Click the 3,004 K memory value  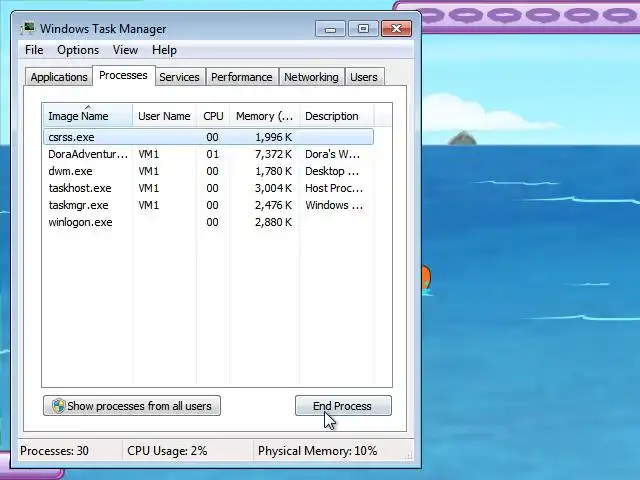(273, 188)
